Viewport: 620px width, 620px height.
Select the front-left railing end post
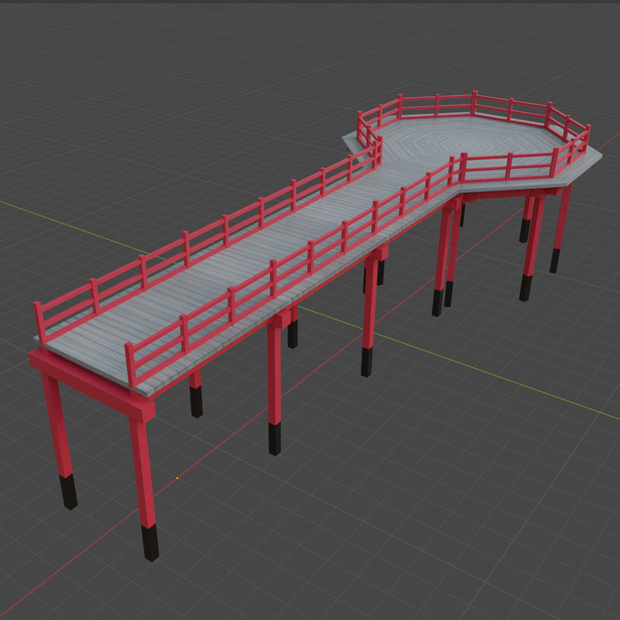coord(39,323)
